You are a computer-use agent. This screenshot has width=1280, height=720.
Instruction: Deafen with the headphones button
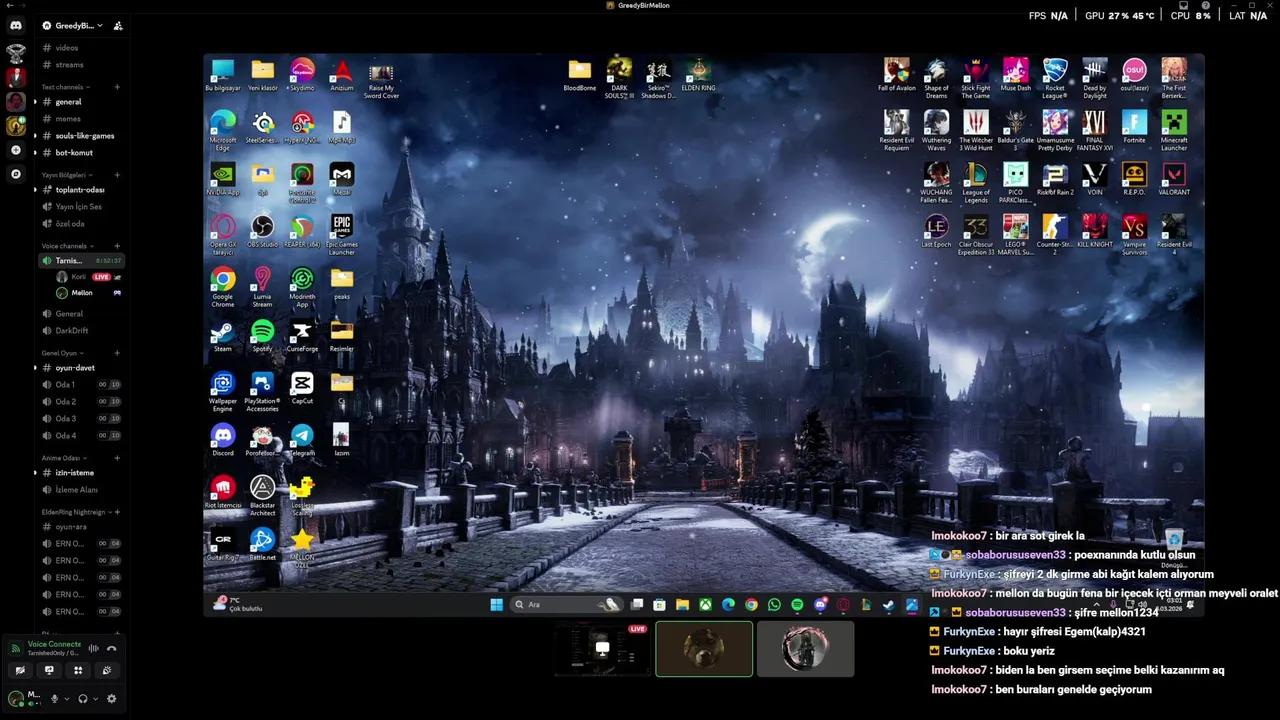[x=83, y=699]
